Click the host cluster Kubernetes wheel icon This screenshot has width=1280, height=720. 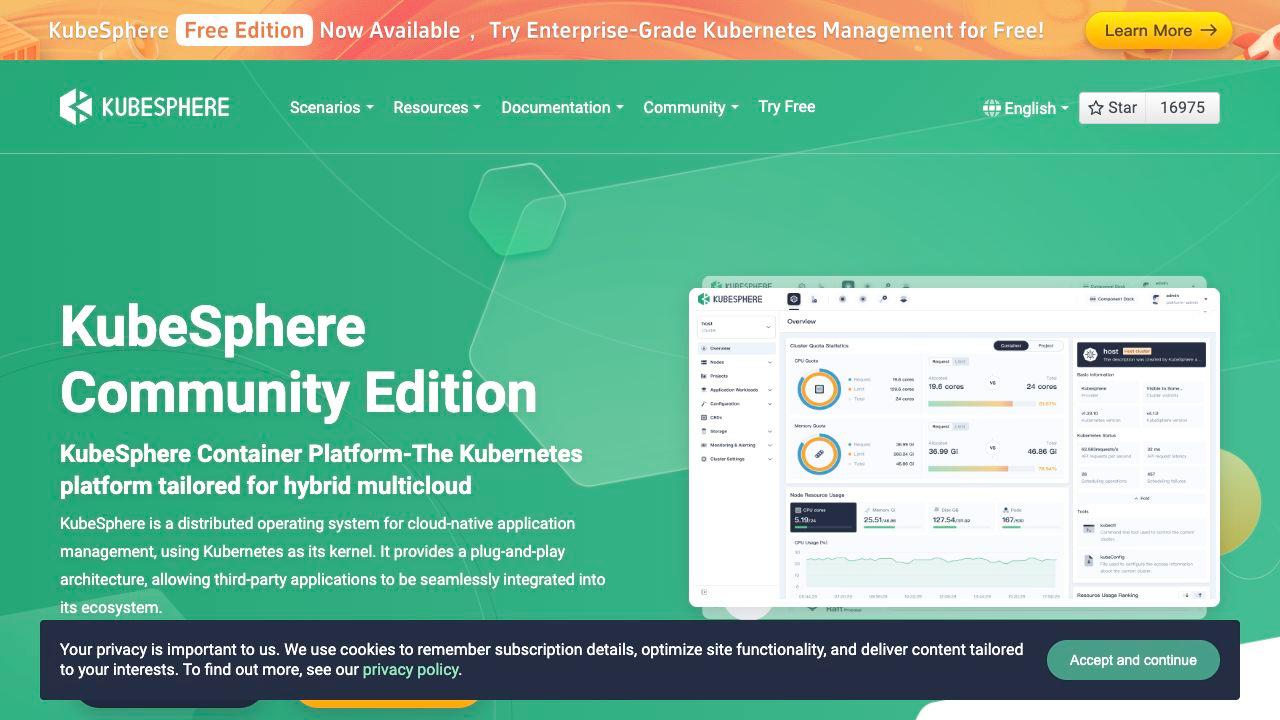click(1090, 355)
